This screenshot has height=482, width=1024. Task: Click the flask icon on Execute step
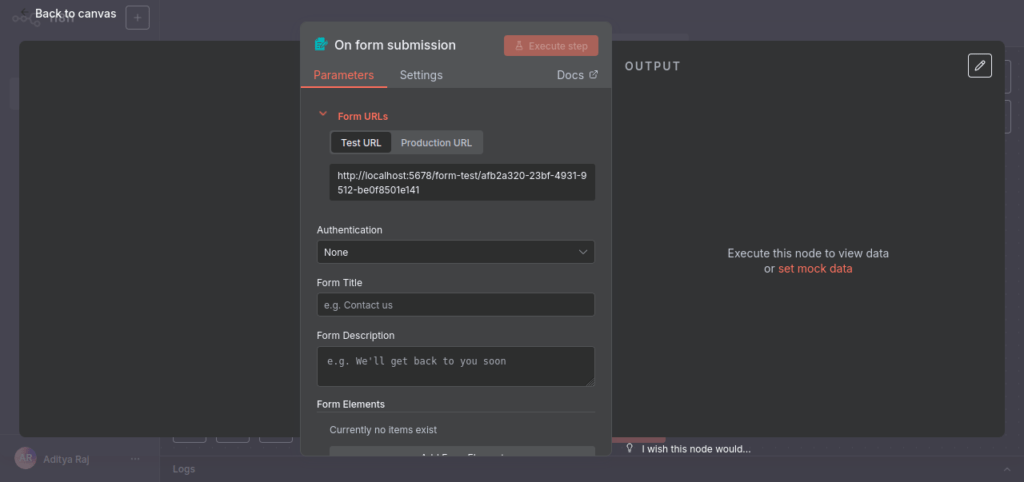pos(518,46)
